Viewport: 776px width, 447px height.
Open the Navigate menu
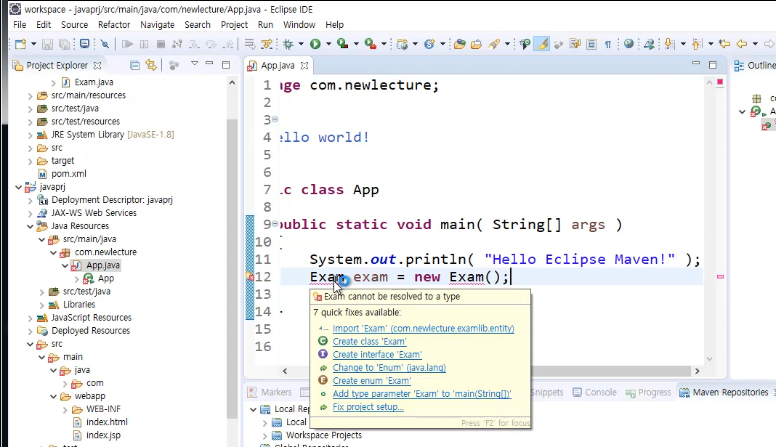[x=157, y=25]
